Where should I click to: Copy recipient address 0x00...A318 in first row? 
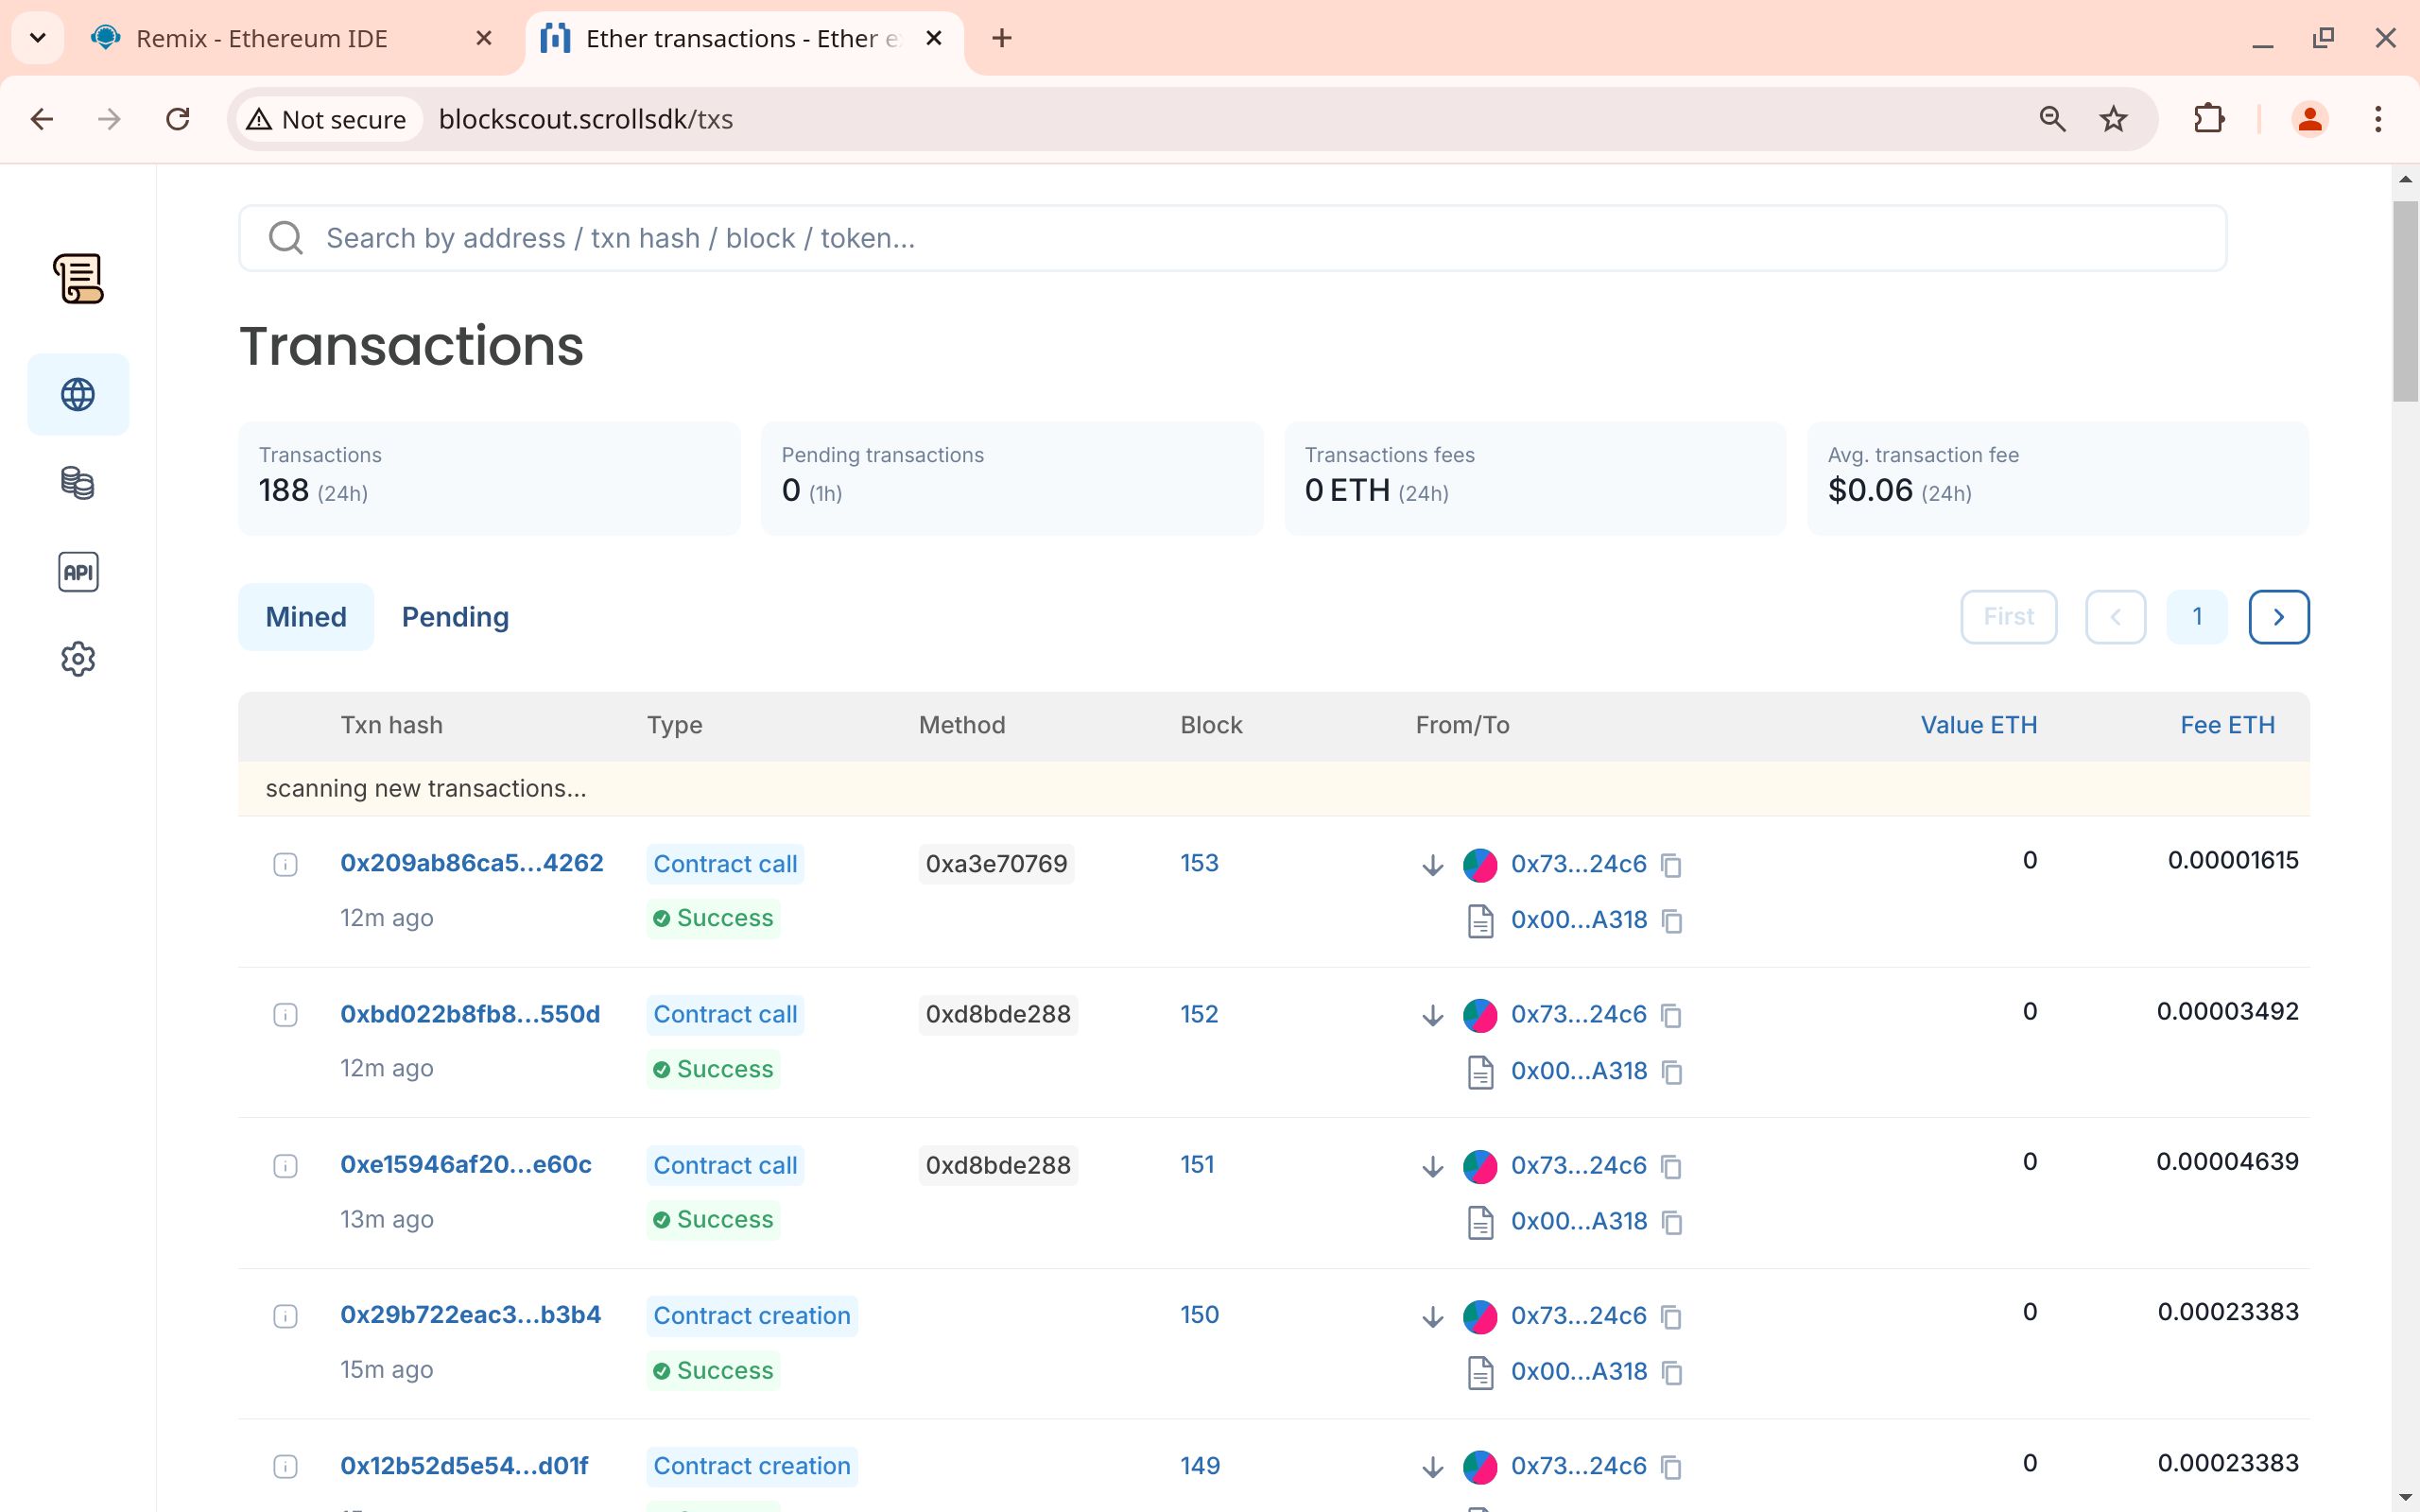(1670, 919)
